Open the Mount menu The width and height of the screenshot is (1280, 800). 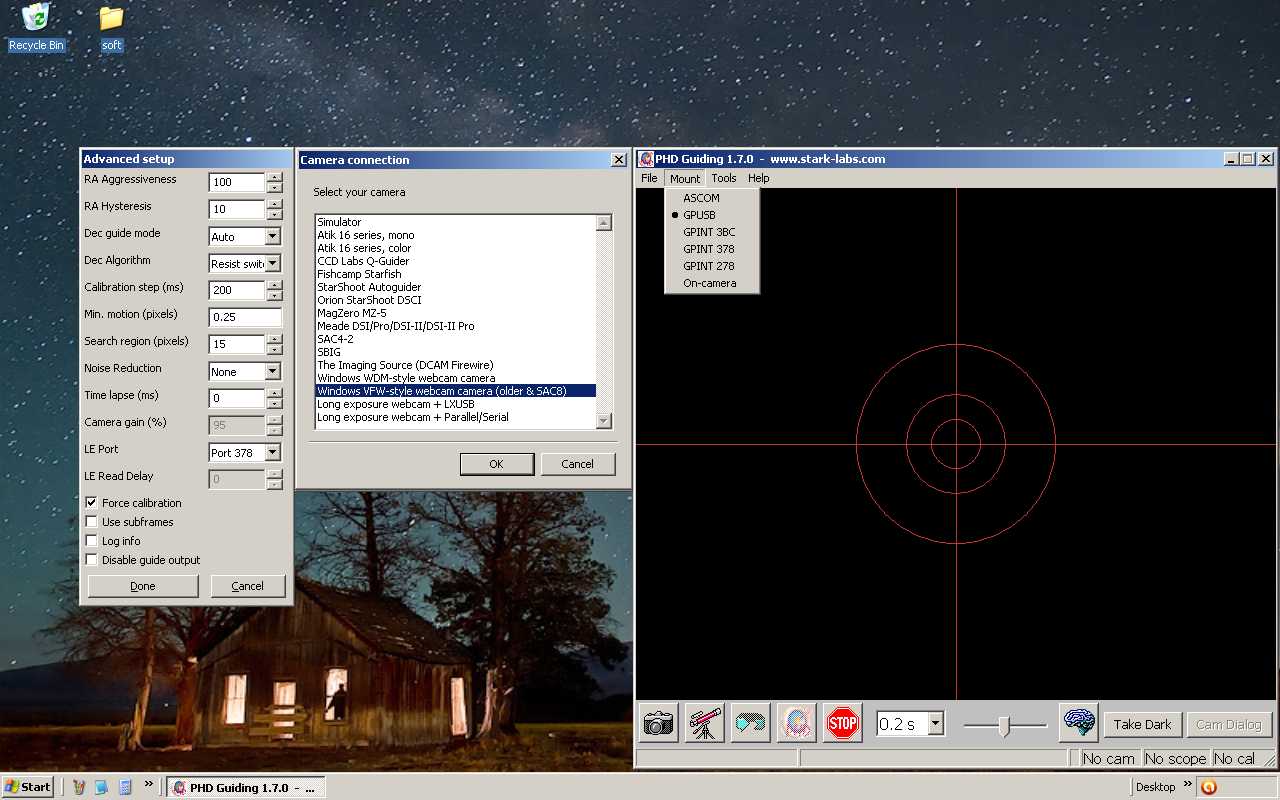coord(685,178)
